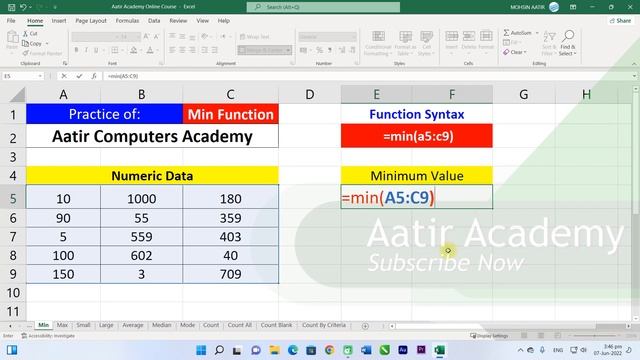Open the AutoSum dropdown arrow

pyautogui.click(x=537, y=33)
